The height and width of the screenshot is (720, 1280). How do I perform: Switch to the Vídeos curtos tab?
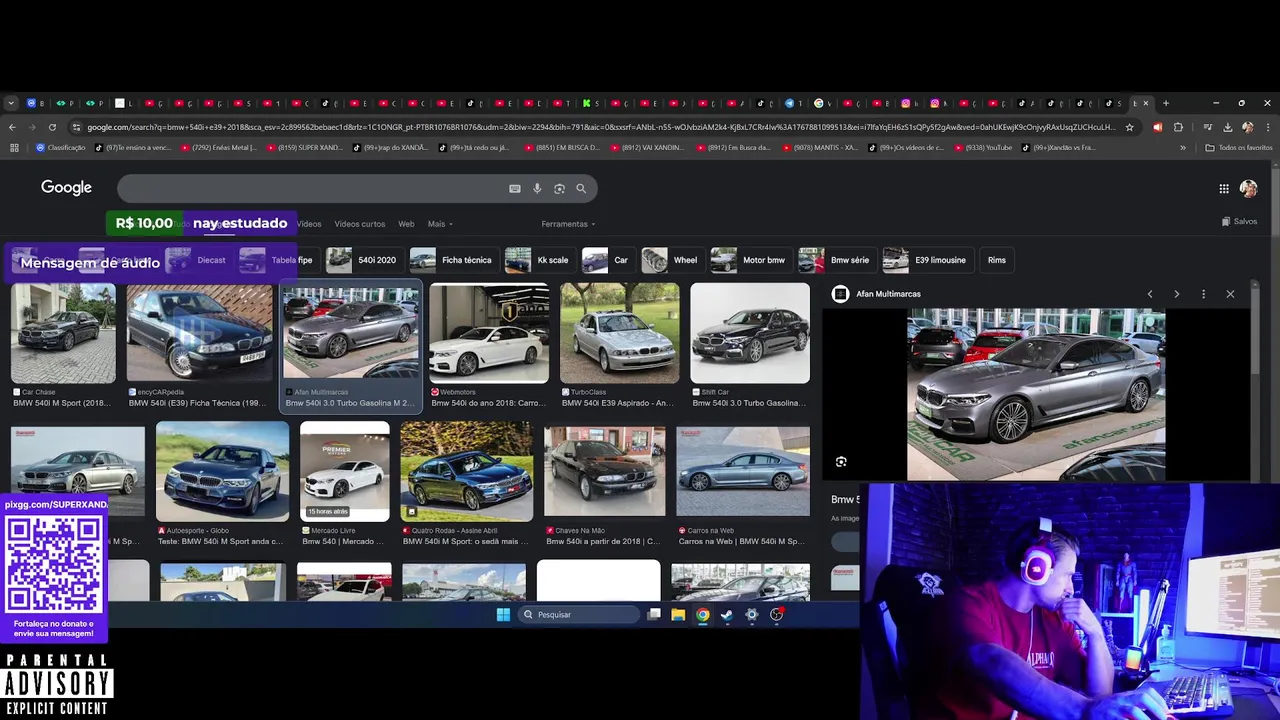359,224
